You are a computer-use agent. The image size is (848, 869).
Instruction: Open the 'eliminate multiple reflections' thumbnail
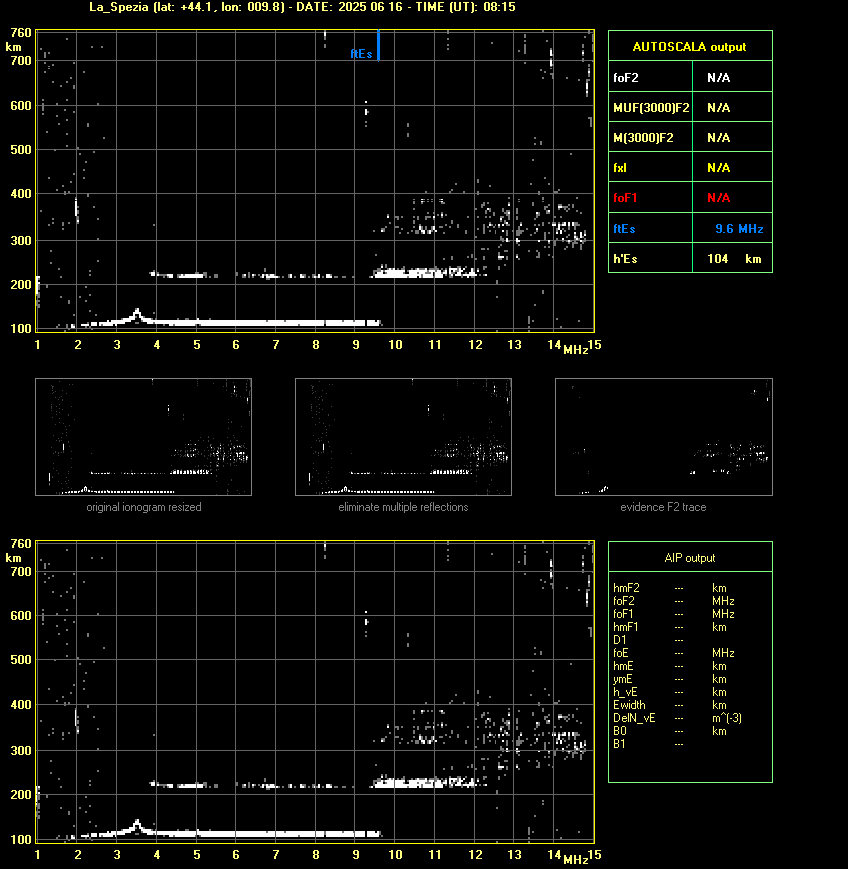[403, 437]
